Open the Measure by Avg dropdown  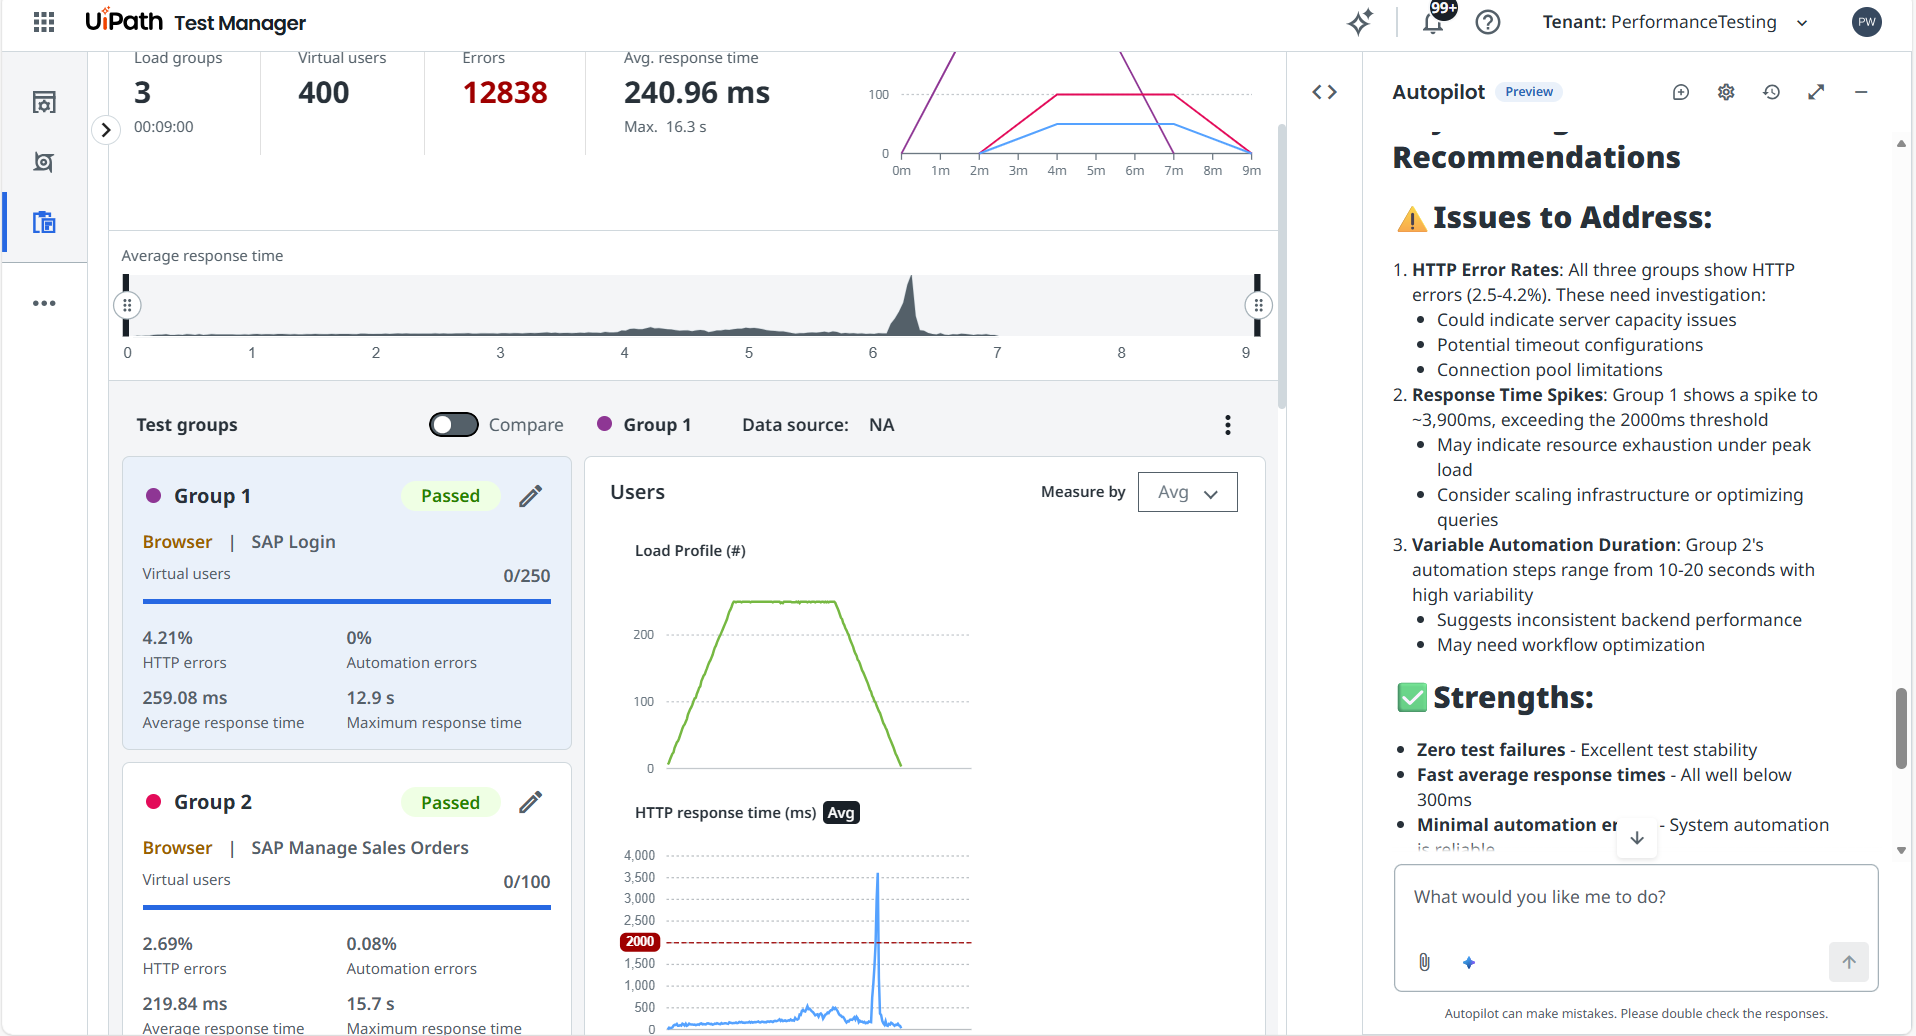1187,492
